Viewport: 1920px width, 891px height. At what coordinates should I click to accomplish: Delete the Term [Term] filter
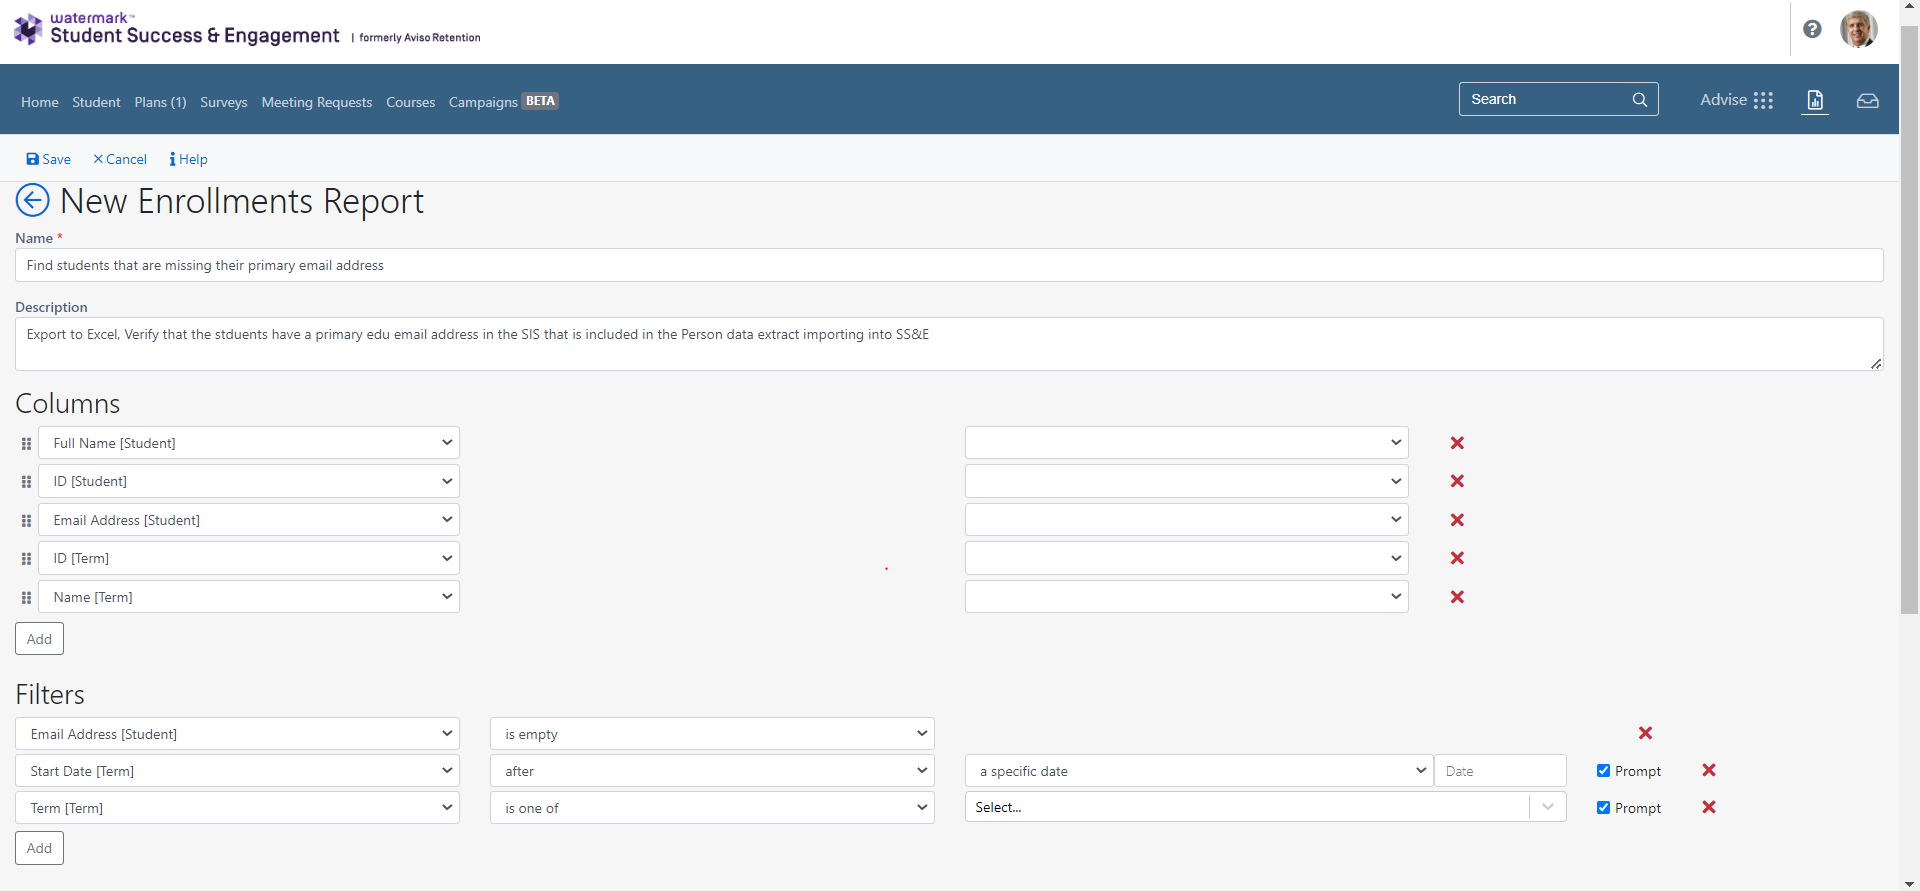(x=1709, y=807)
